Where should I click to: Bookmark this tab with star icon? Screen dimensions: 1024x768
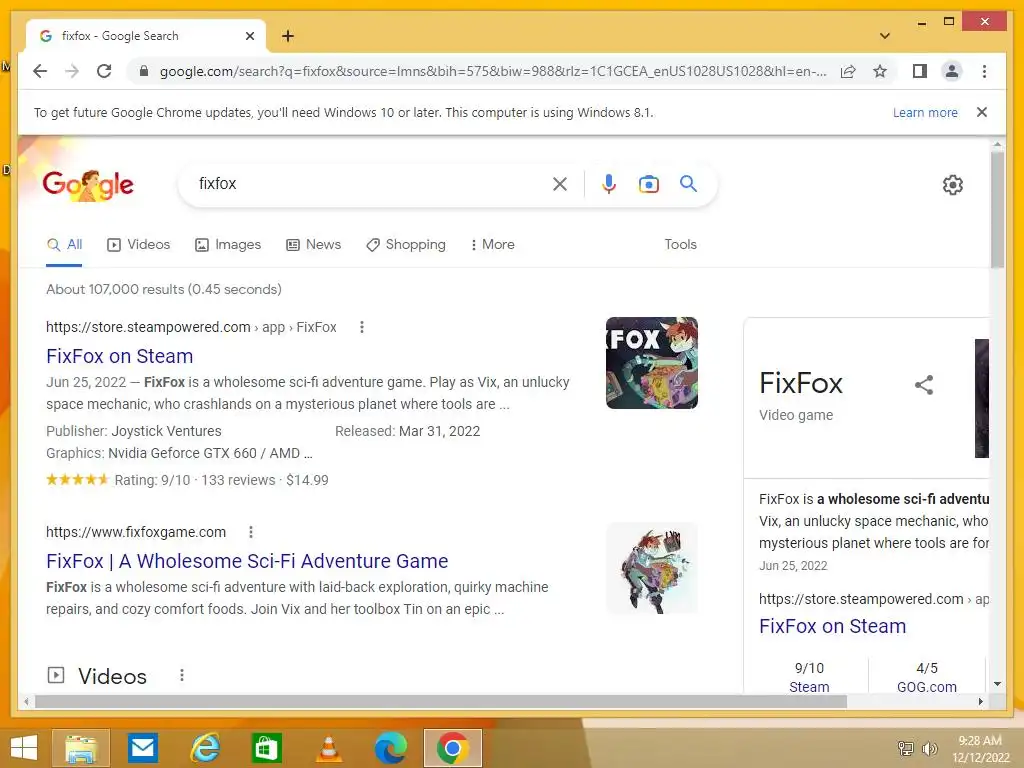(880, 71)
